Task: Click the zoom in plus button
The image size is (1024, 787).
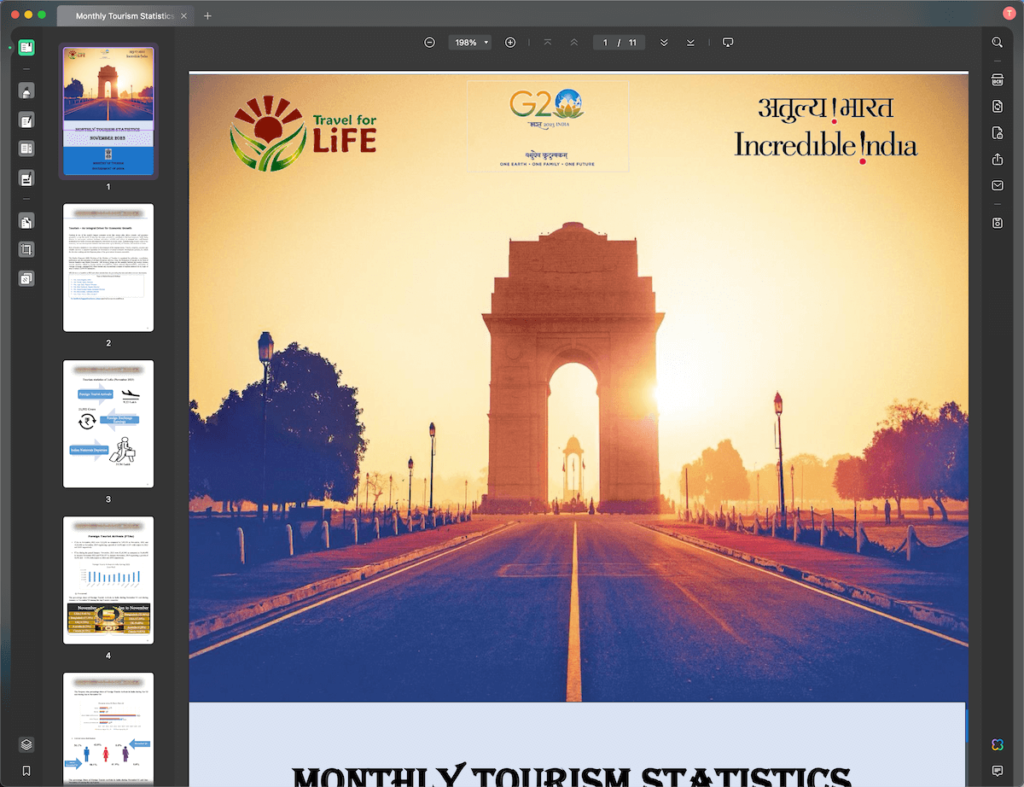Action: tap(510, 42)
